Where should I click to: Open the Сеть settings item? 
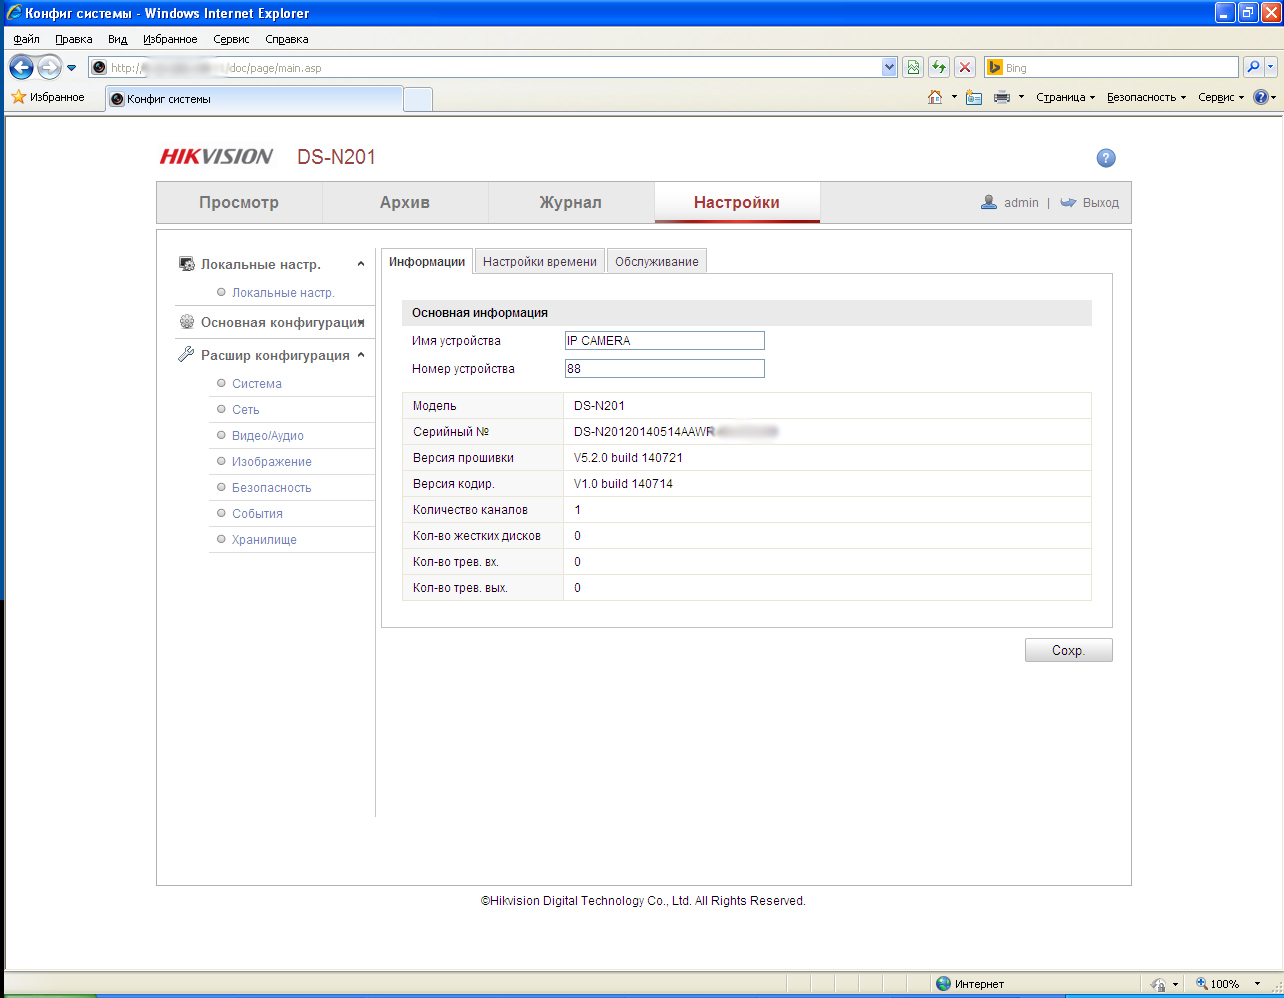pyautogui.click(x=246, y=410)
